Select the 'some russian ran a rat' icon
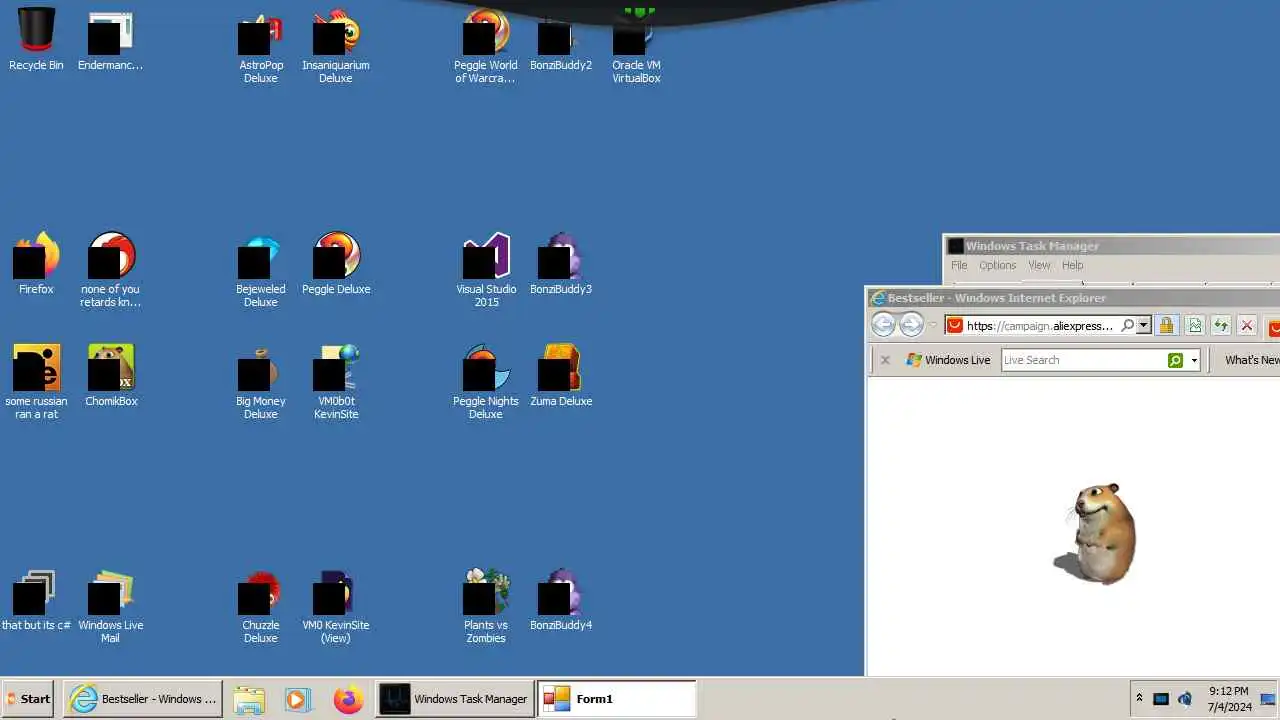The image size is (1280, 720). coord(36,383)
